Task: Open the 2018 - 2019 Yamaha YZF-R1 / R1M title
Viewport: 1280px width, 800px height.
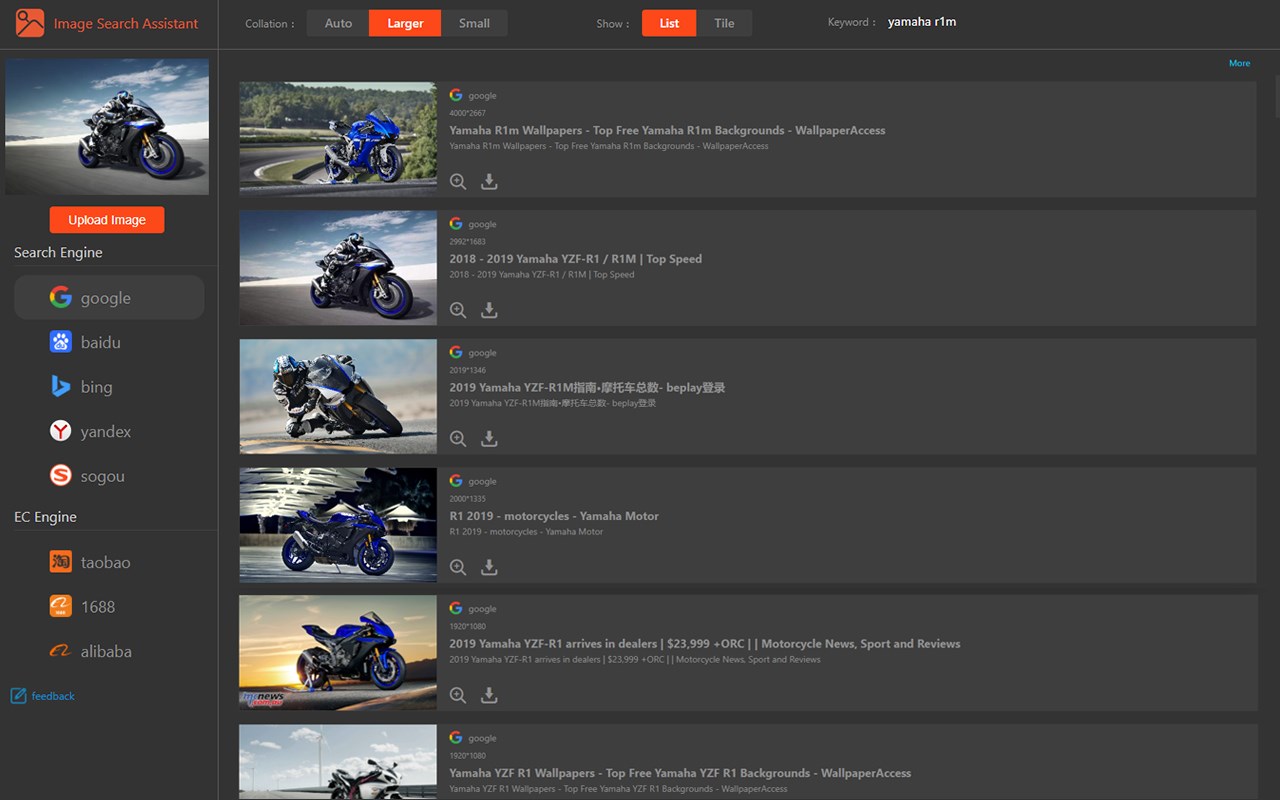Action: (x=576, y=259)
